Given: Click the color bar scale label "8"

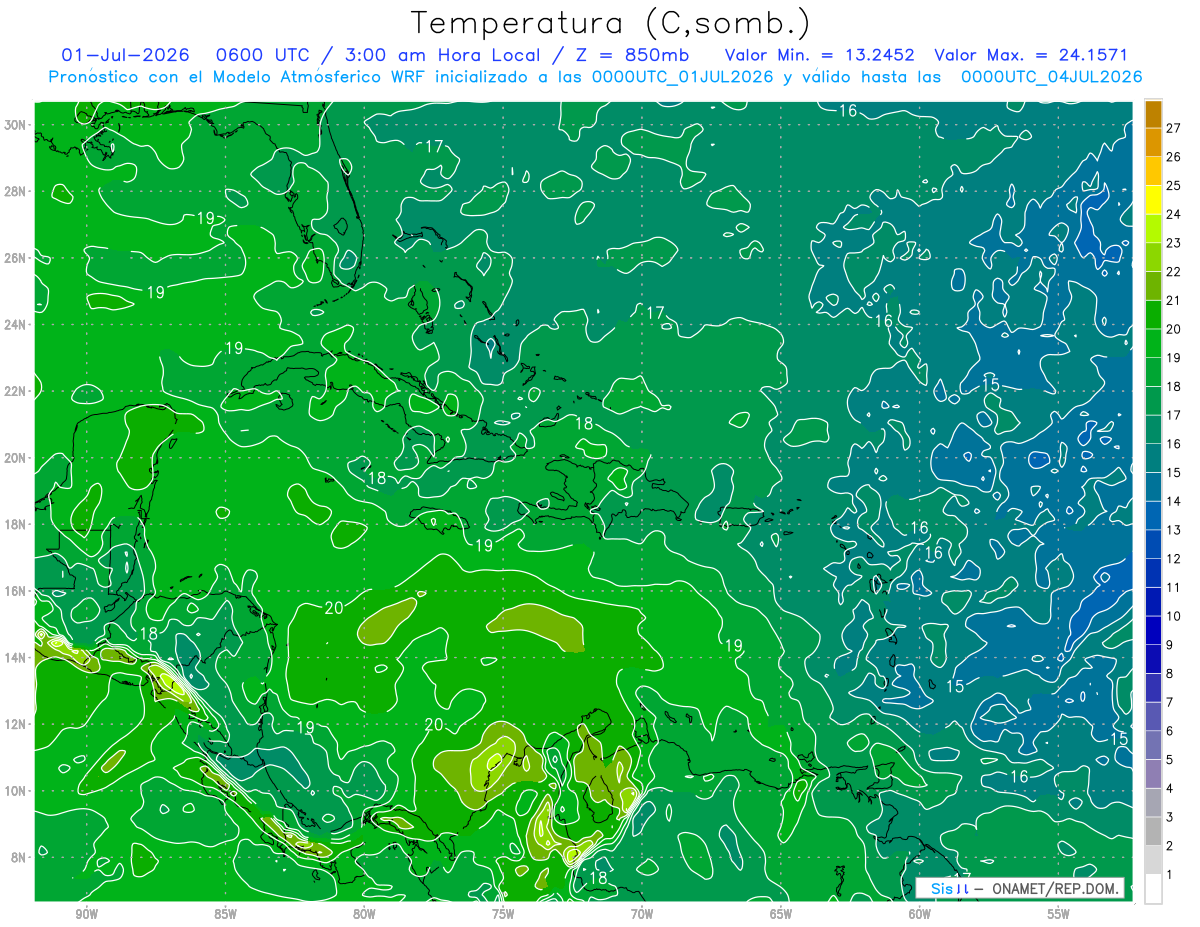Looking at the screenshot, I should point(1170,674).
